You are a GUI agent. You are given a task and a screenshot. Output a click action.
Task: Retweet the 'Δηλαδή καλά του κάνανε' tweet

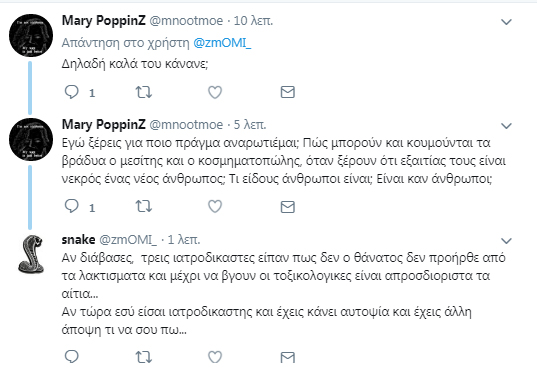coord(143,92)
